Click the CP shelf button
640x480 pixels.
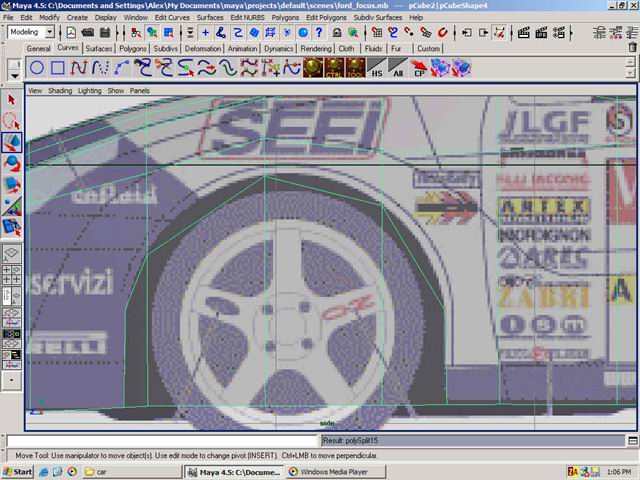(420, 69)
